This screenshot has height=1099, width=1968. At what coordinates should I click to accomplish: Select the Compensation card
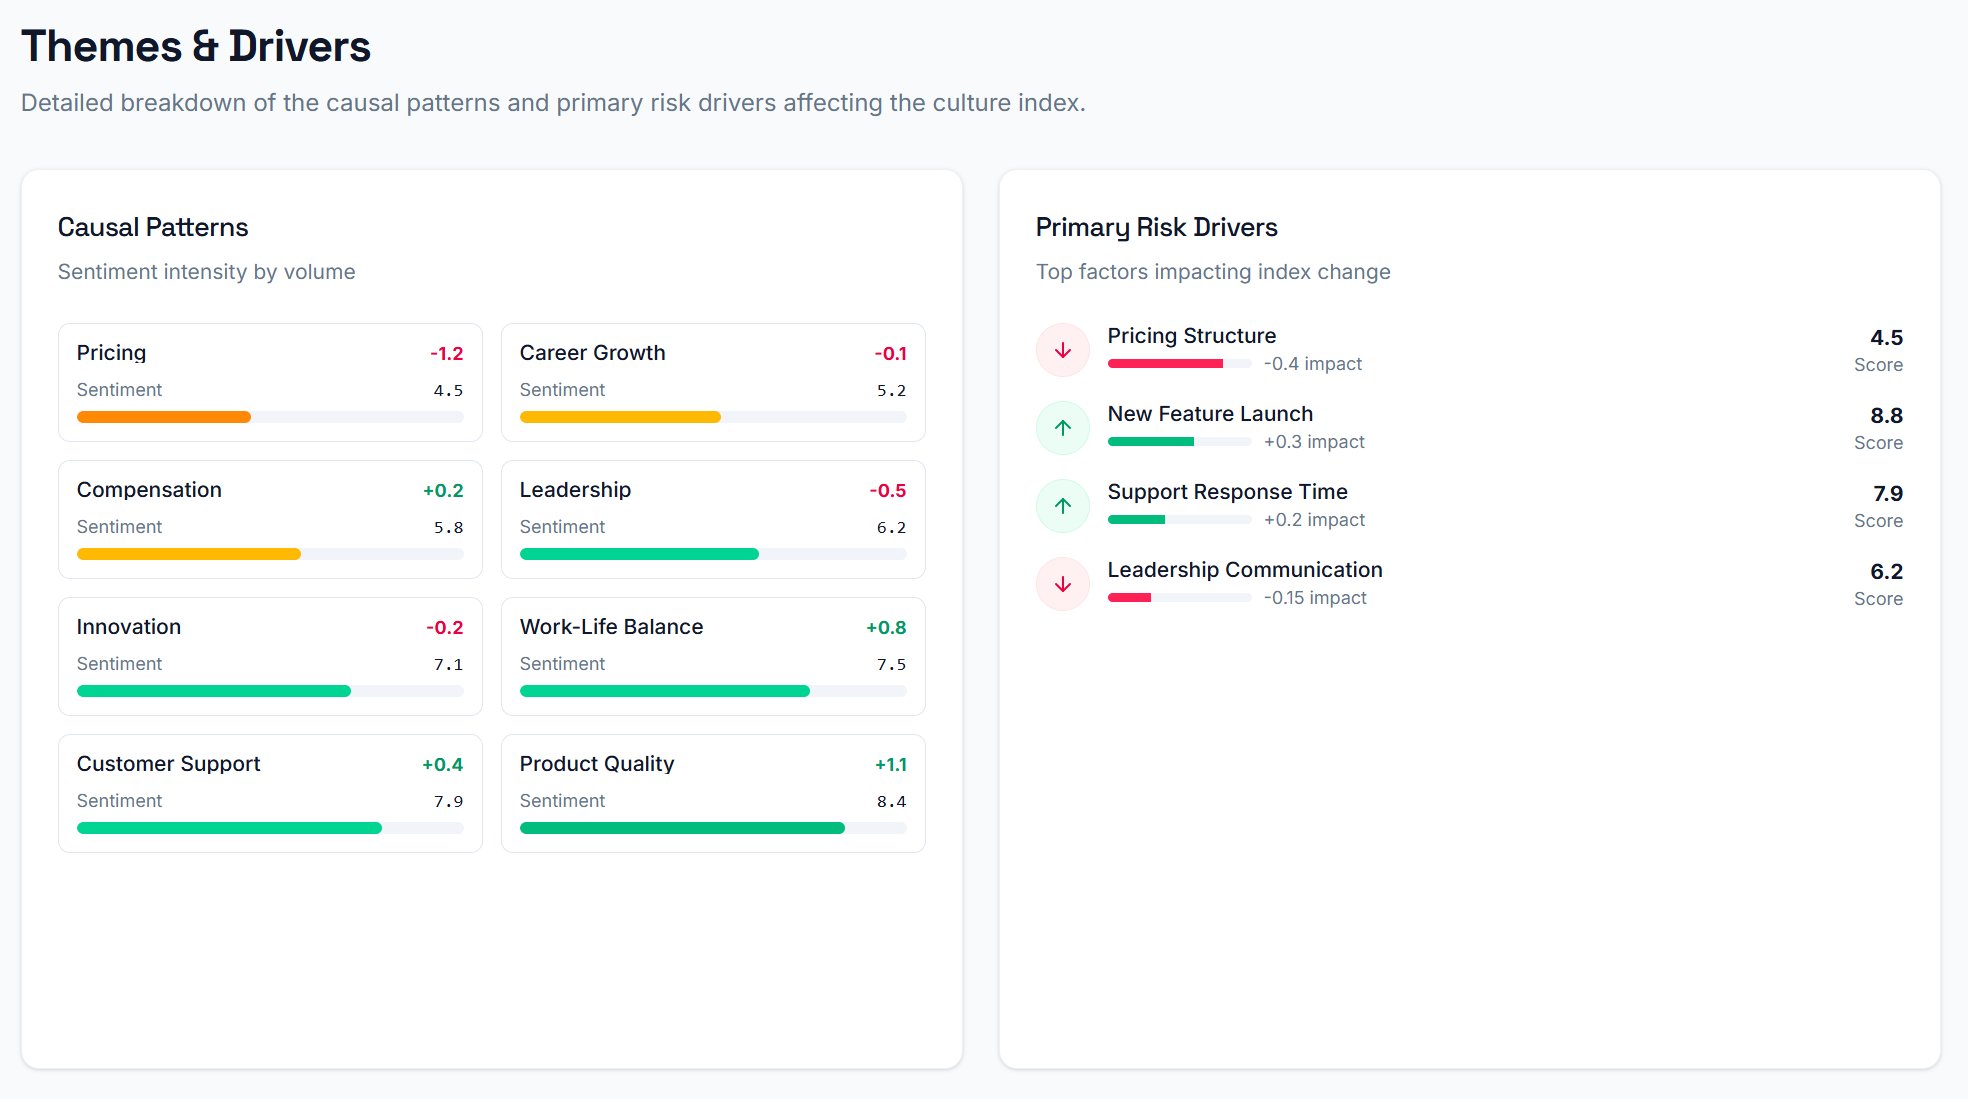270,519
